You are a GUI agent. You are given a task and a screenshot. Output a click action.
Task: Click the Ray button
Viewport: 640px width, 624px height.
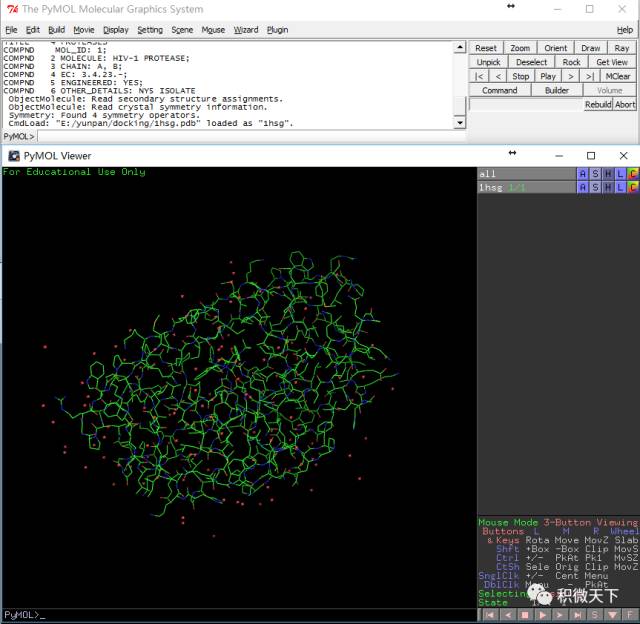(x=622, y=48)
